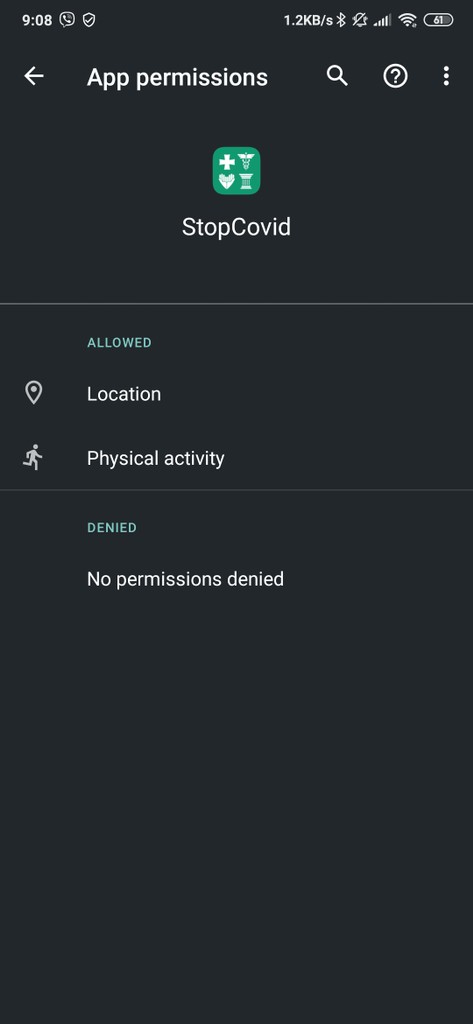The image size is (473, 1024).
Task: Tap the StopCovid app icon
Action: [x=236, y=170]
